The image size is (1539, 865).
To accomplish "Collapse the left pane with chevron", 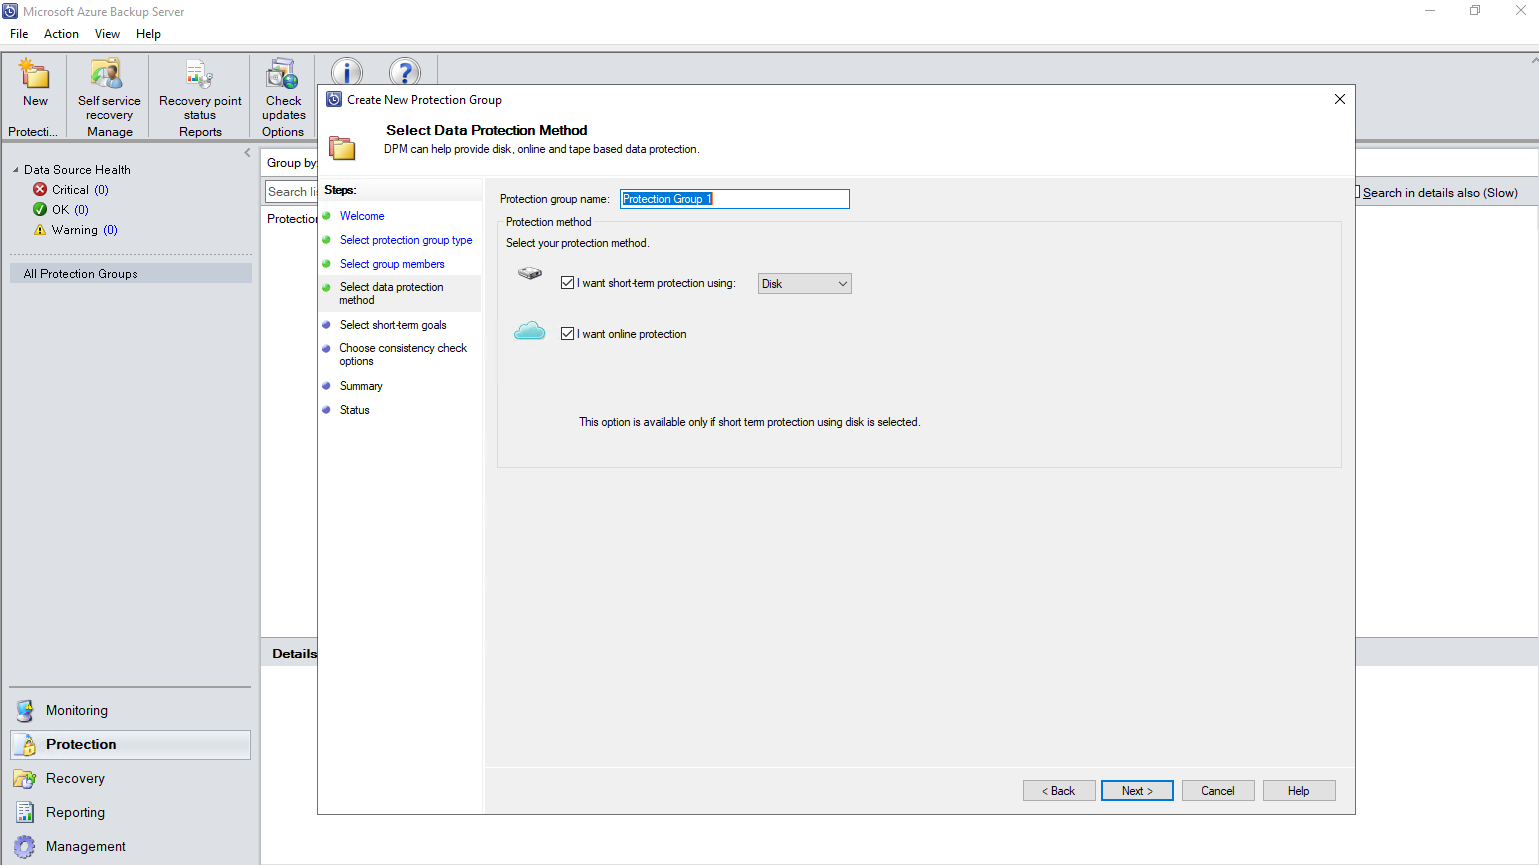I will point(247,153).
